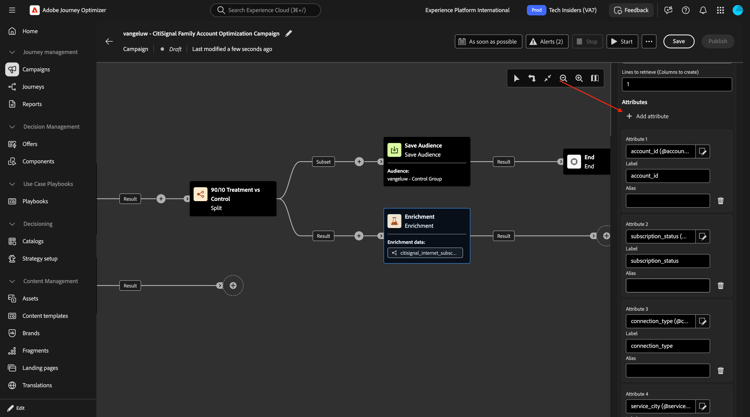Click the Attribute 1 Alias field
Viewport: 750px width, 417px height.
click(x=667, y=201)
